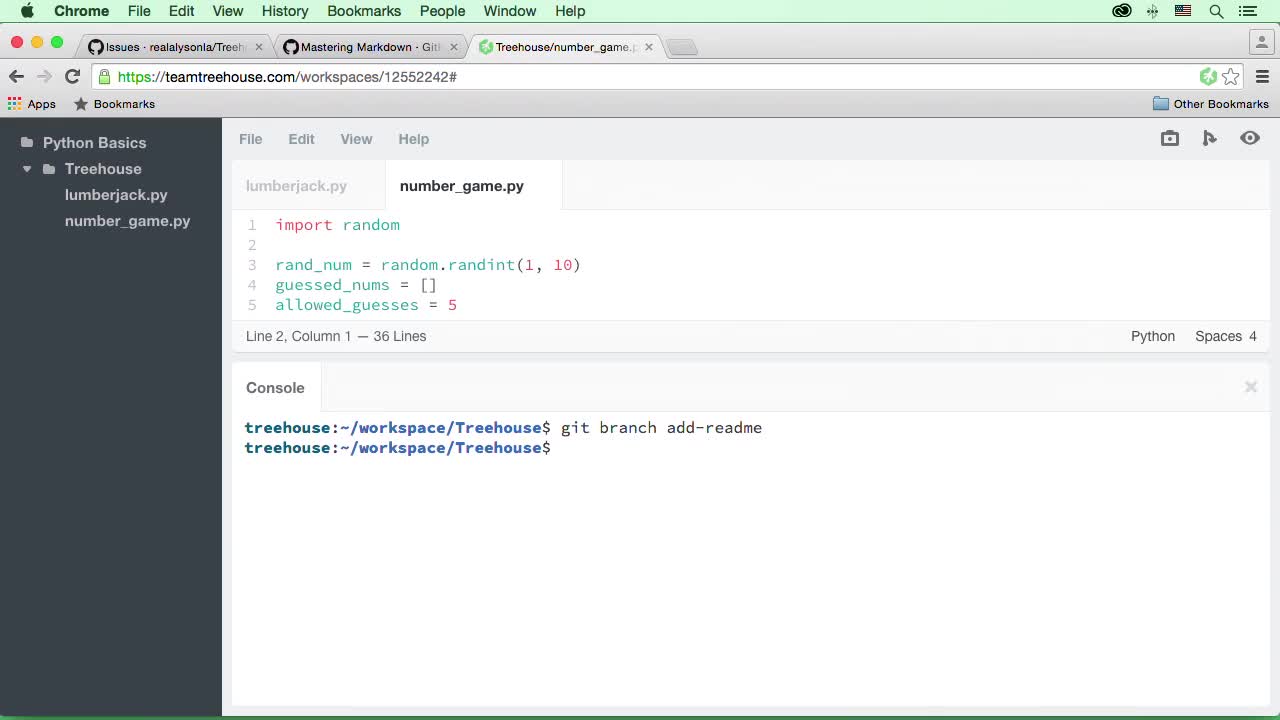Switch to the lumberjack.py tab
This screenshot has height=720, width=1280.
(x=296, y=186)
